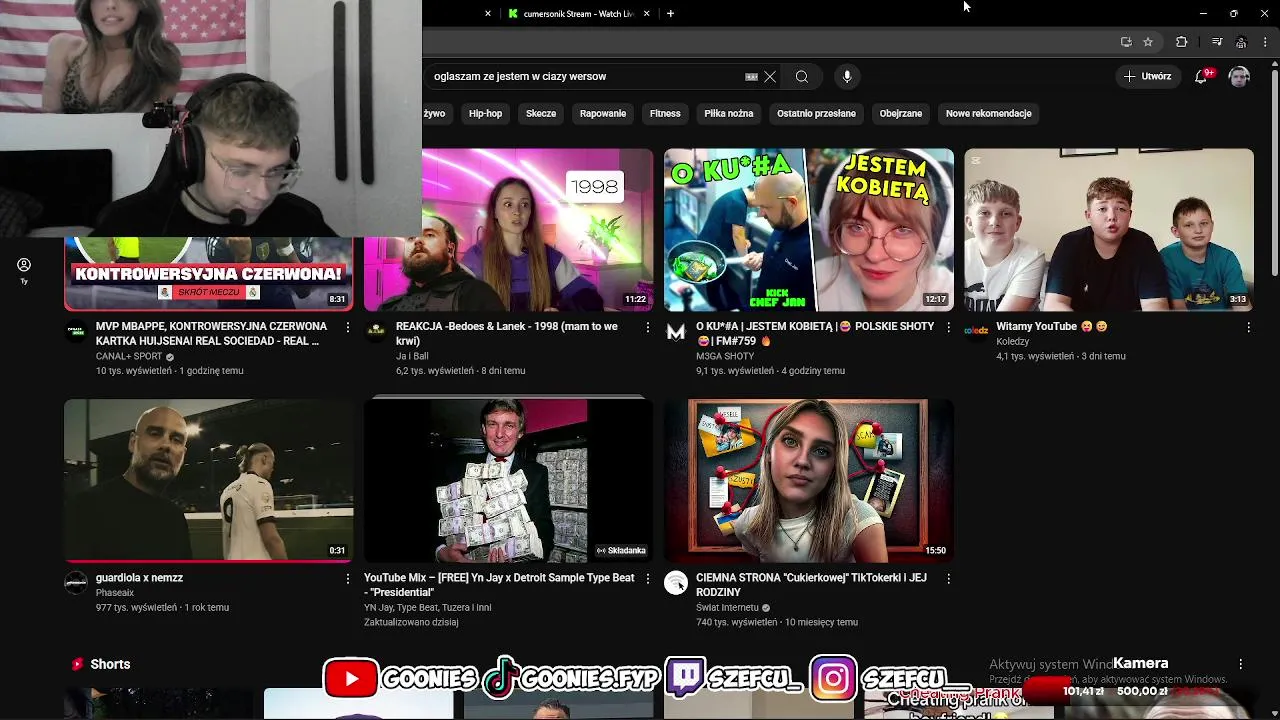
Task: Click the M3GA SHOTY channel avatar
Action: click(676, 332)
